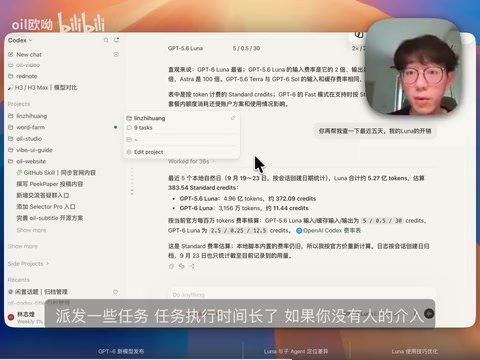Image resolution: width=480 pixels, height=360 pixels.
Task: Click the globe icon before OpenAI Codex link
Action: click(x=299, y=230)
